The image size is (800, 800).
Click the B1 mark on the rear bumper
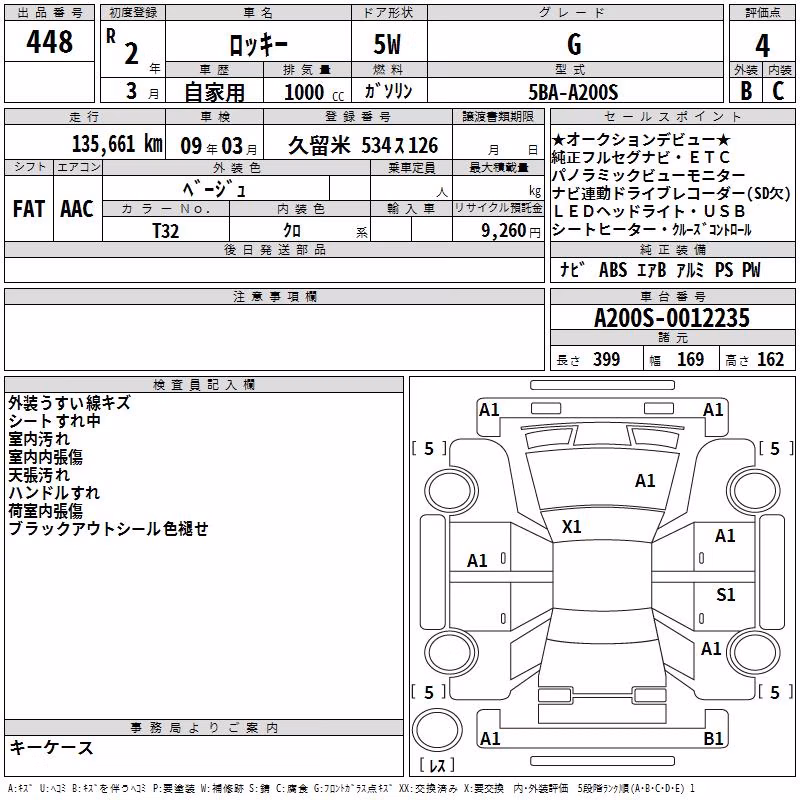click(x=713, y=738)
